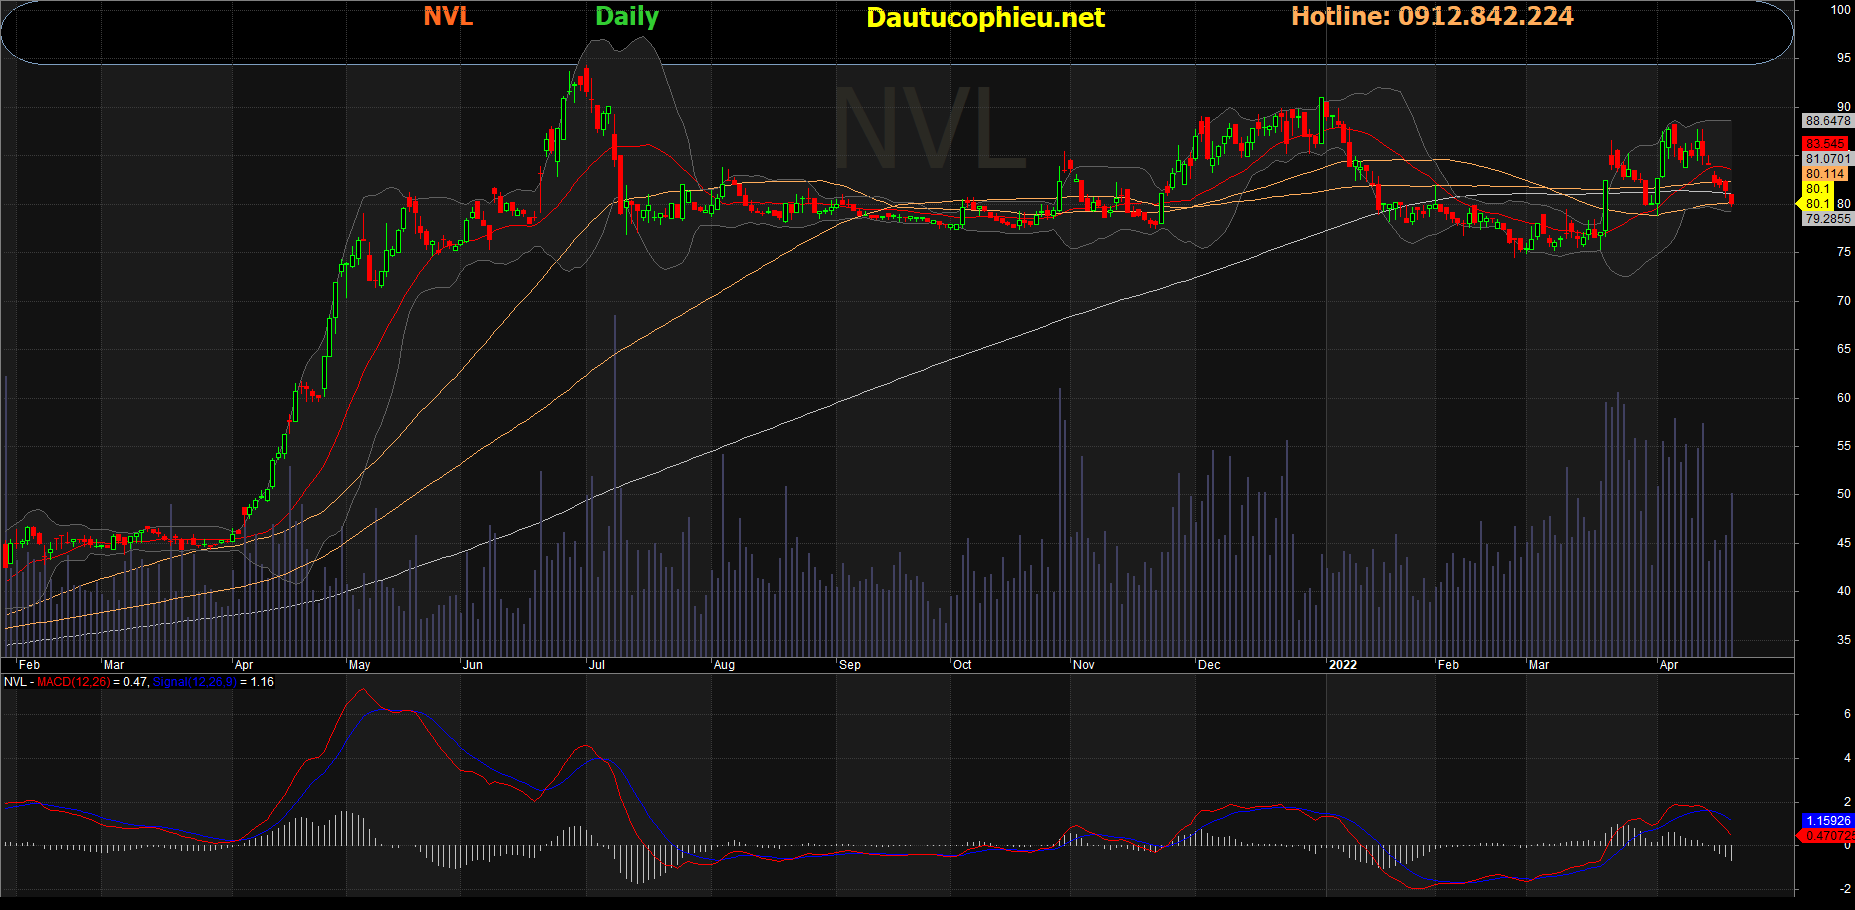Screen dimensions: 1855x910
Task: Click the 100 label on price axis
Action: coord(1840,10)
